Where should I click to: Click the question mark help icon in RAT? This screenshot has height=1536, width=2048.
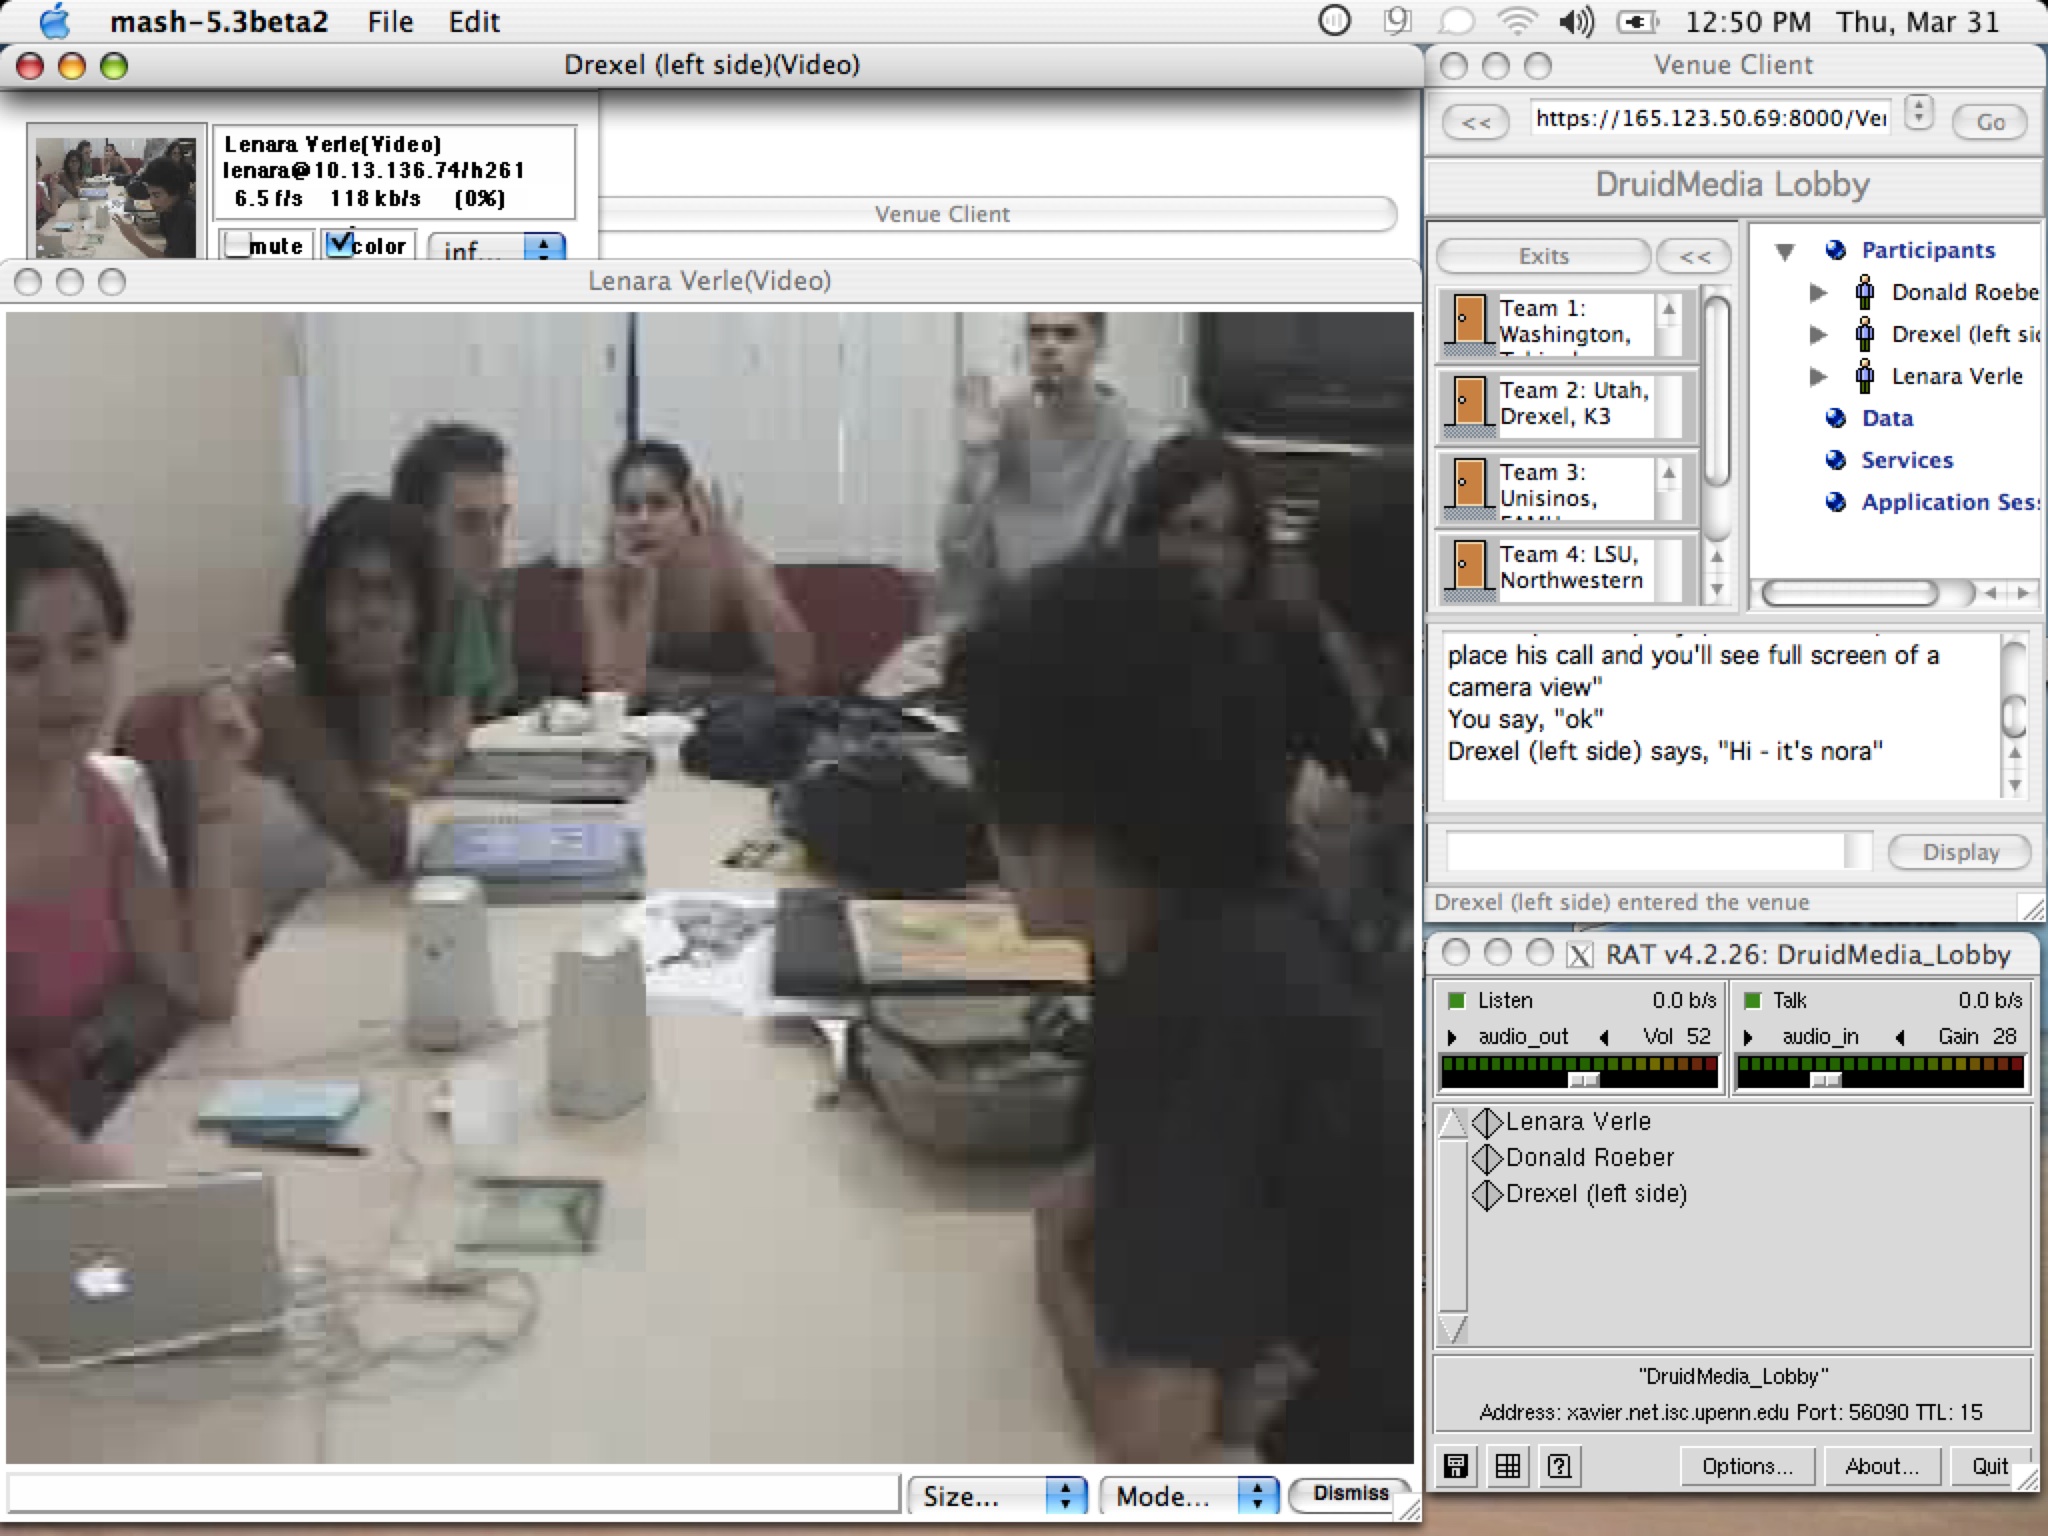click(1559, 1466)
